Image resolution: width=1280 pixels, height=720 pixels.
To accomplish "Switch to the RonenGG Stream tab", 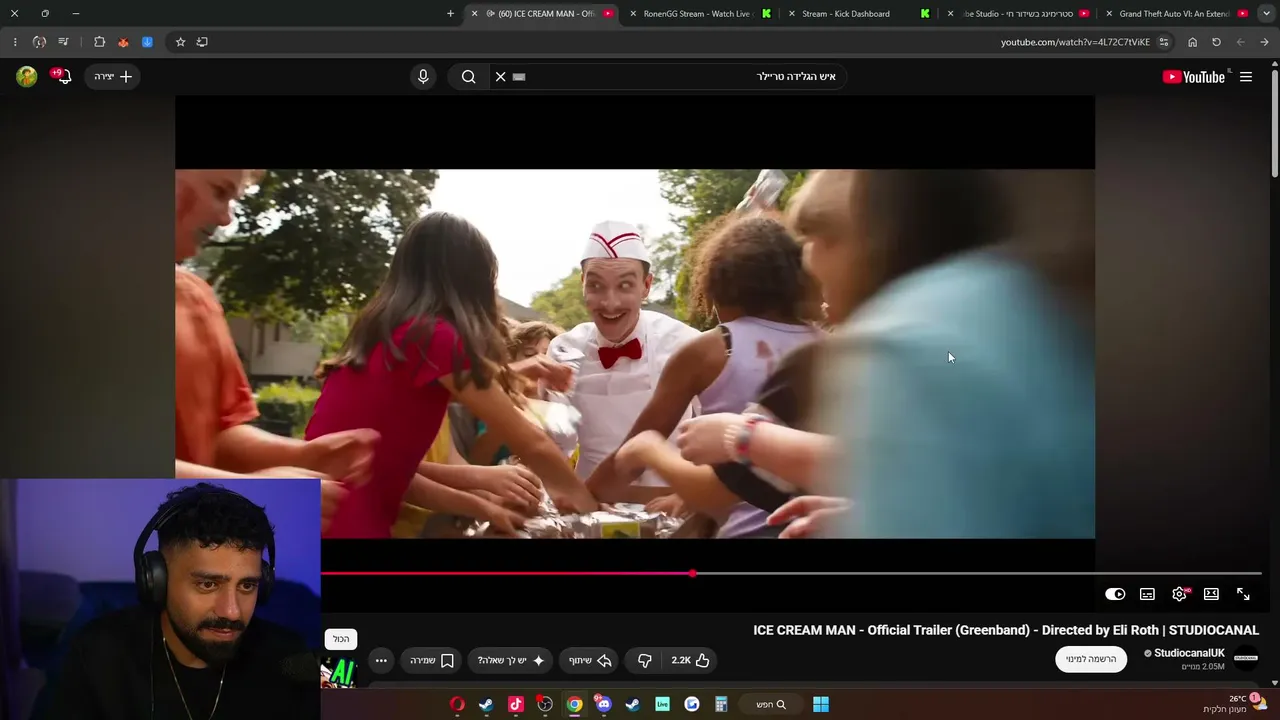I will 698,14.
